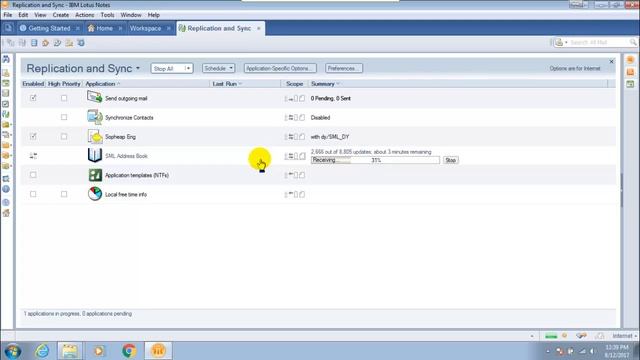Open Google Chrome from the taskbar

point(129,351)
